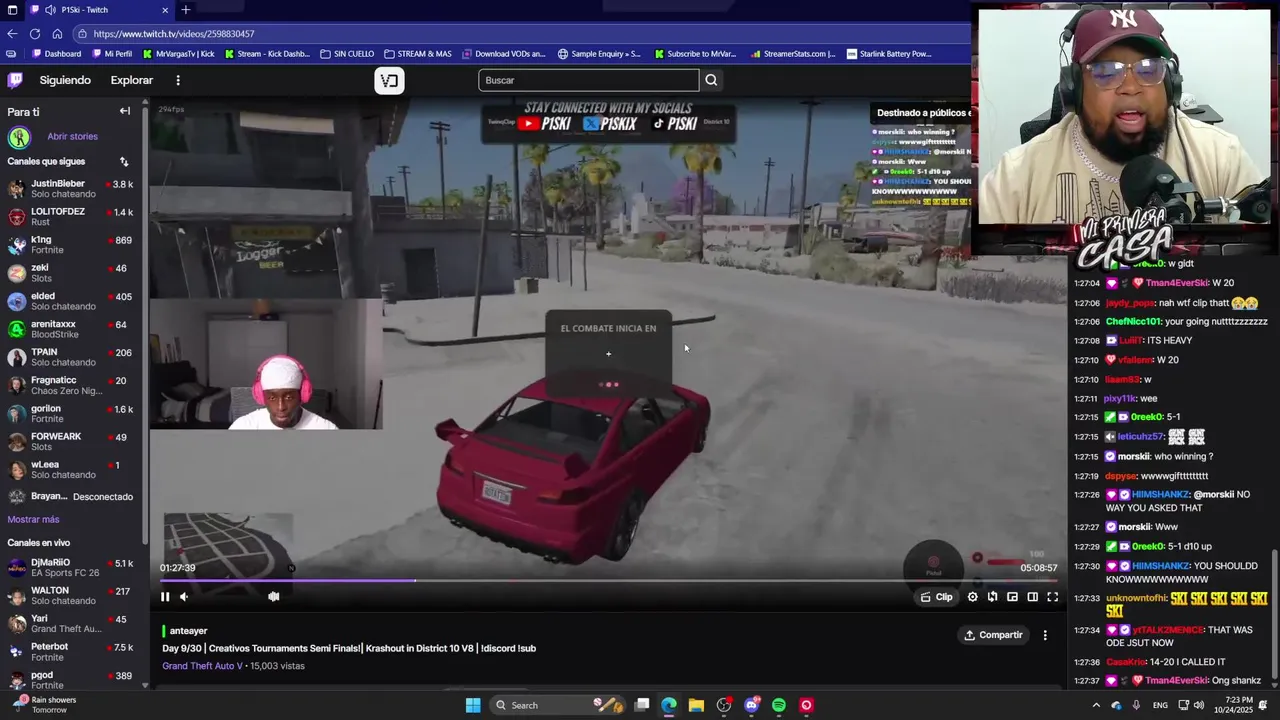Click the rotate icon beside the settings gear

tap(992, 597)
